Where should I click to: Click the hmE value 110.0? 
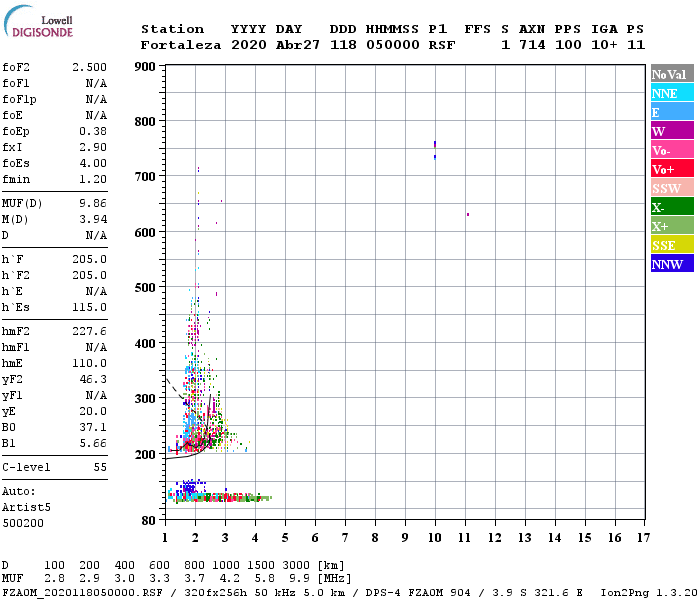coord(89,363)
